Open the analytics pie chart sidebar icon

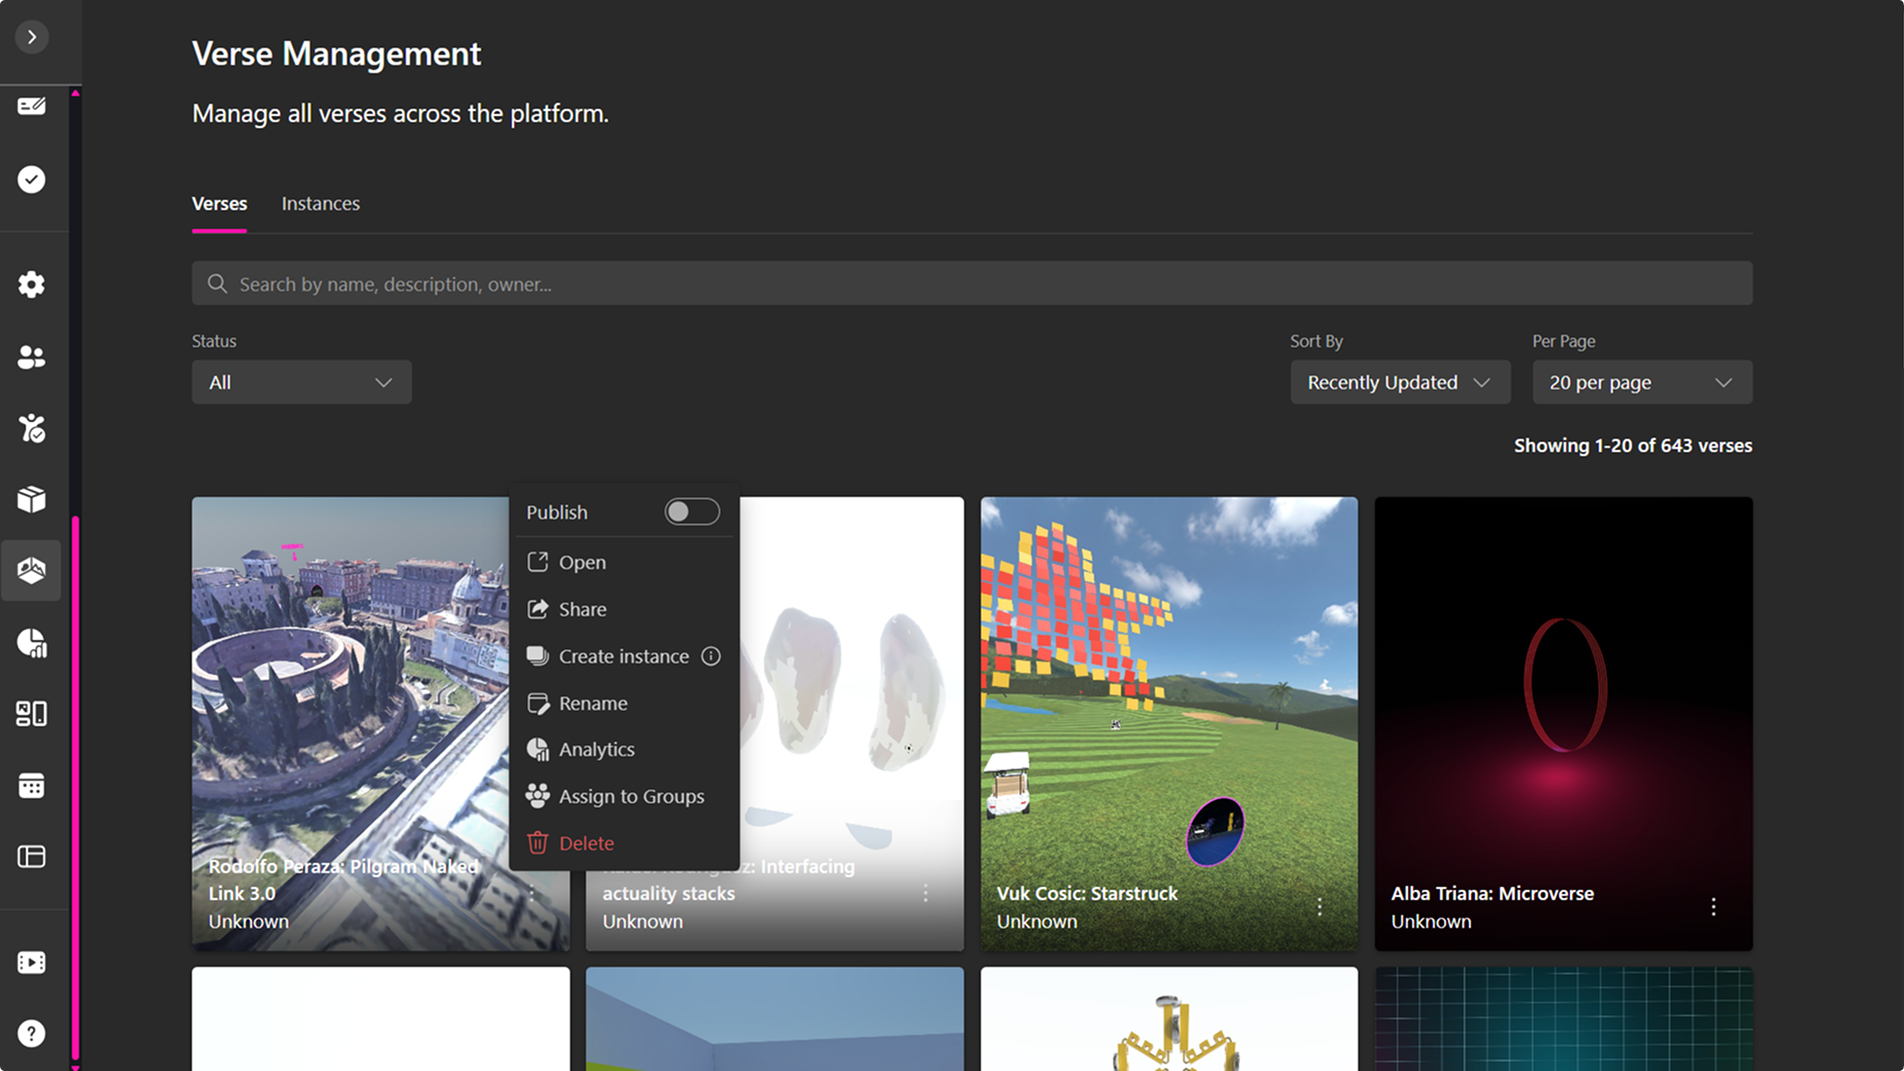point(32,643)
